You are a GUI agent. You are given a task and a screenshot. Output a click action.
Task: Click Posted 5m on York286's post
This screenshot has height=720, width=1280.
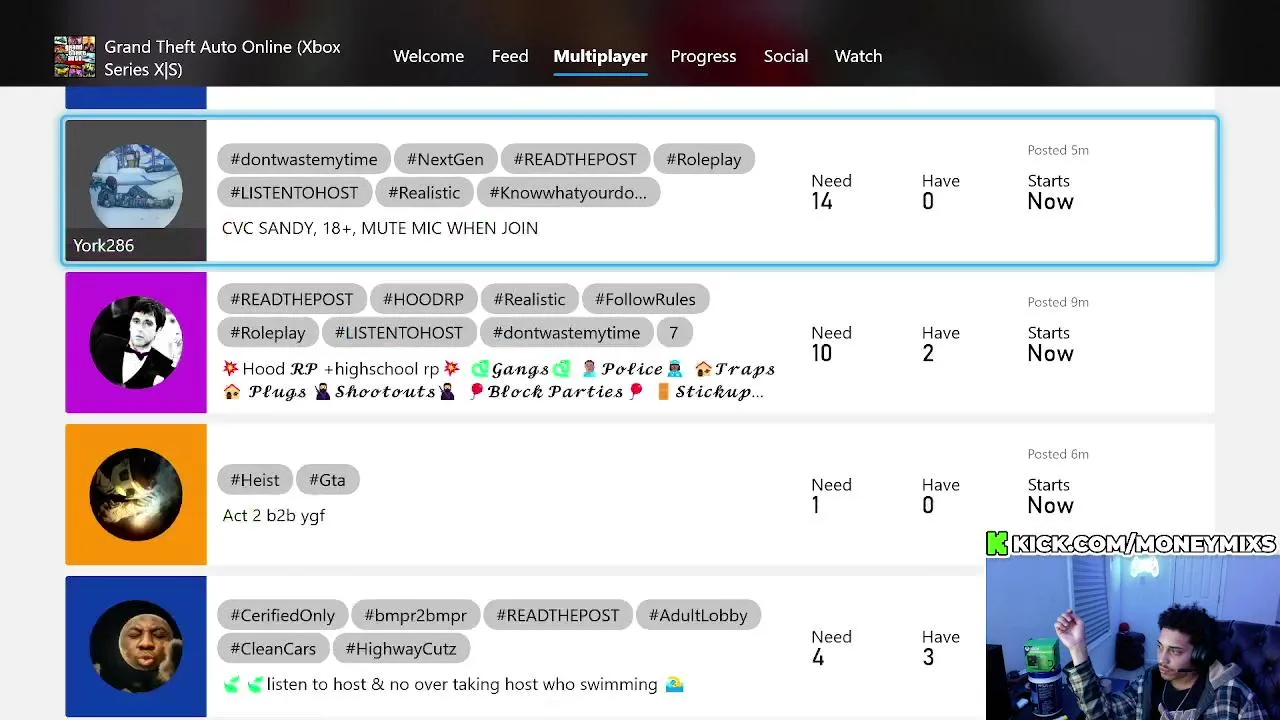(x=1058, y=150)
